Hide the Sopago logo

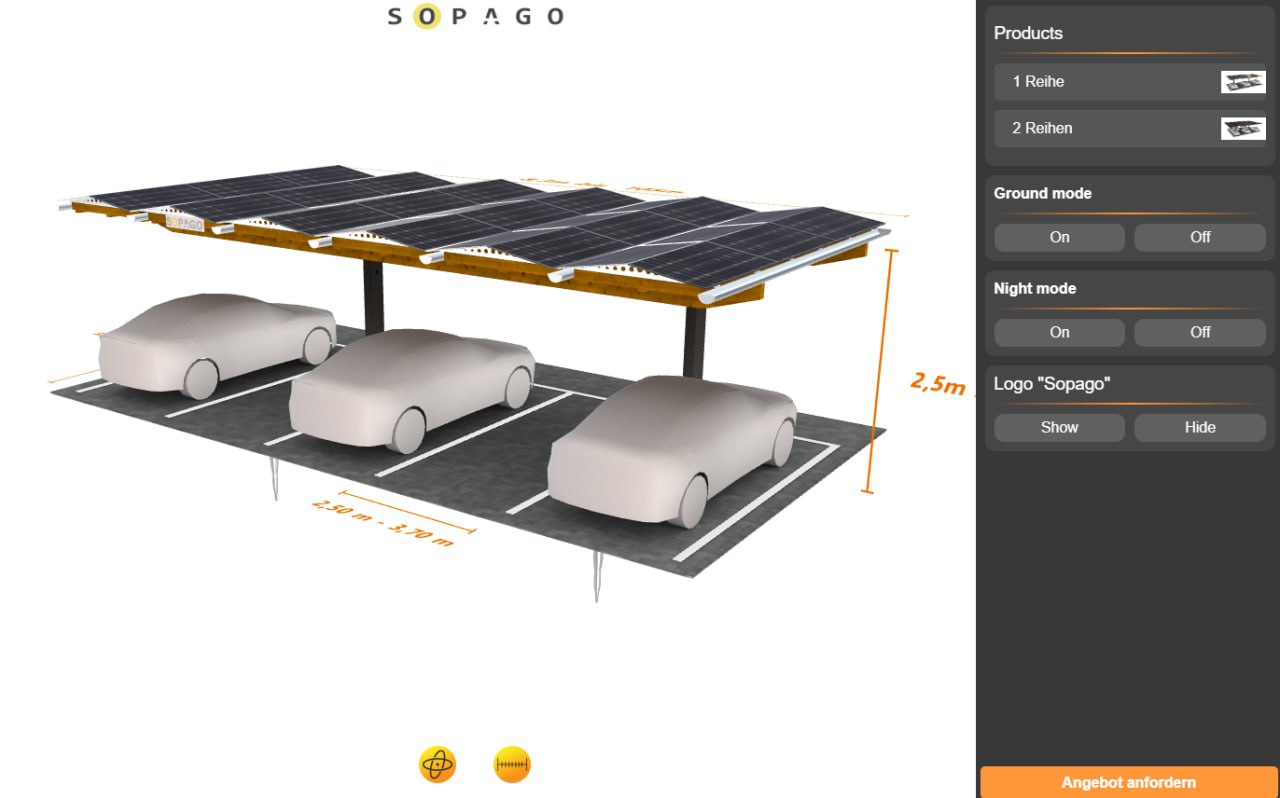point(1200,427)
